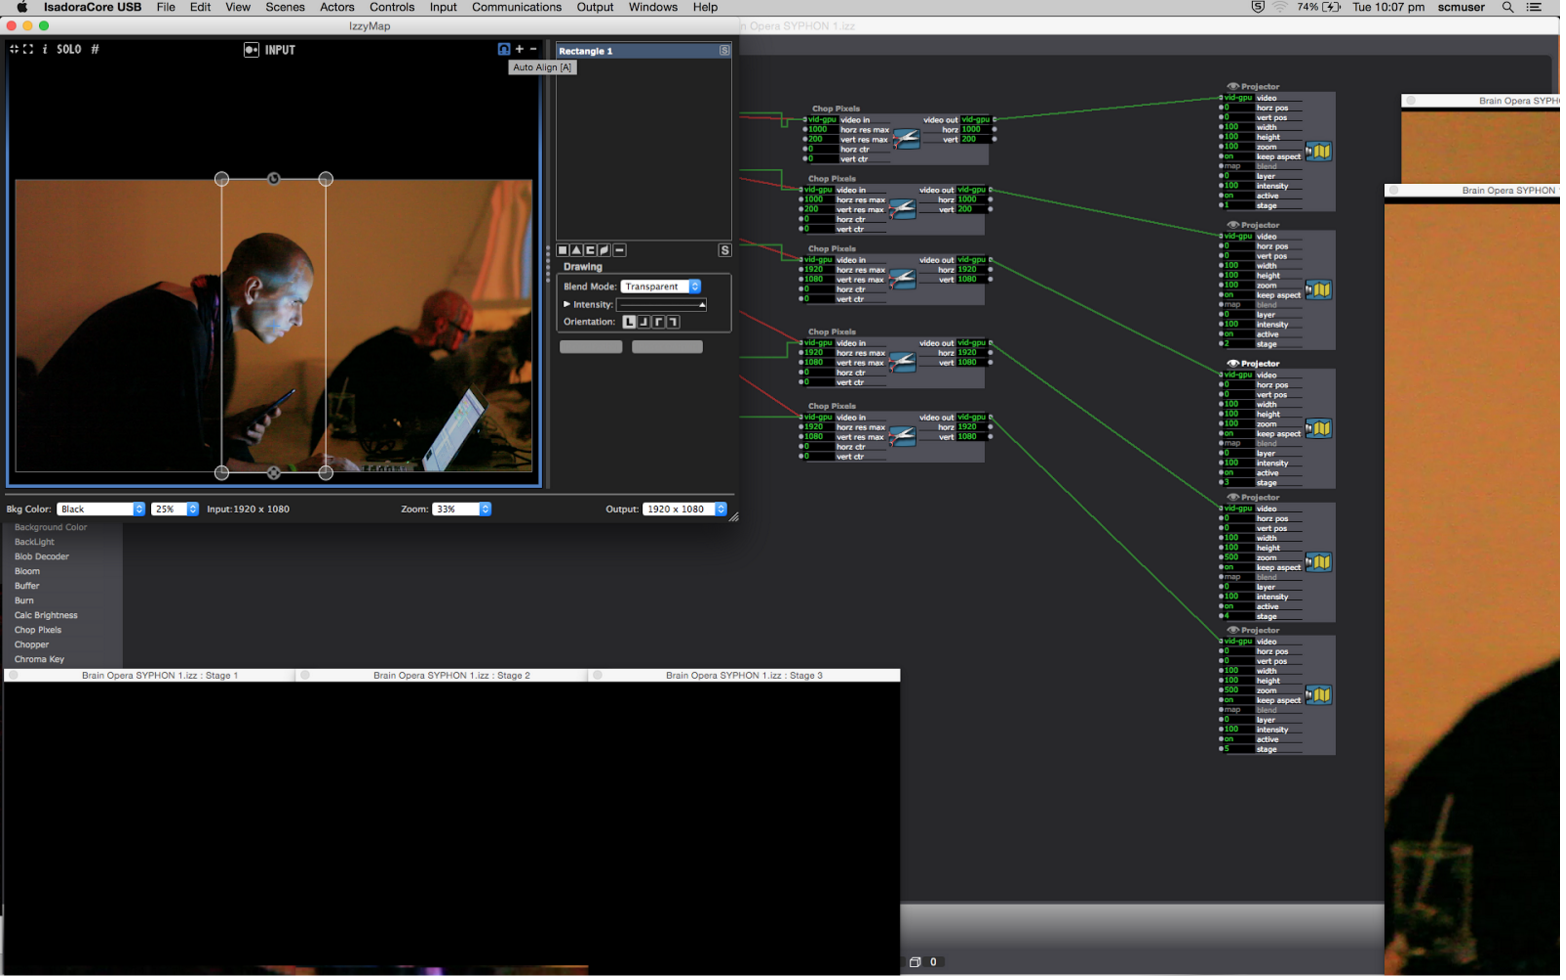The width and height of the screenshot is (1566, 980).
Task: Click the Wi-Fi status icon
Action: pyautogui.click(x=1280, y=7)
